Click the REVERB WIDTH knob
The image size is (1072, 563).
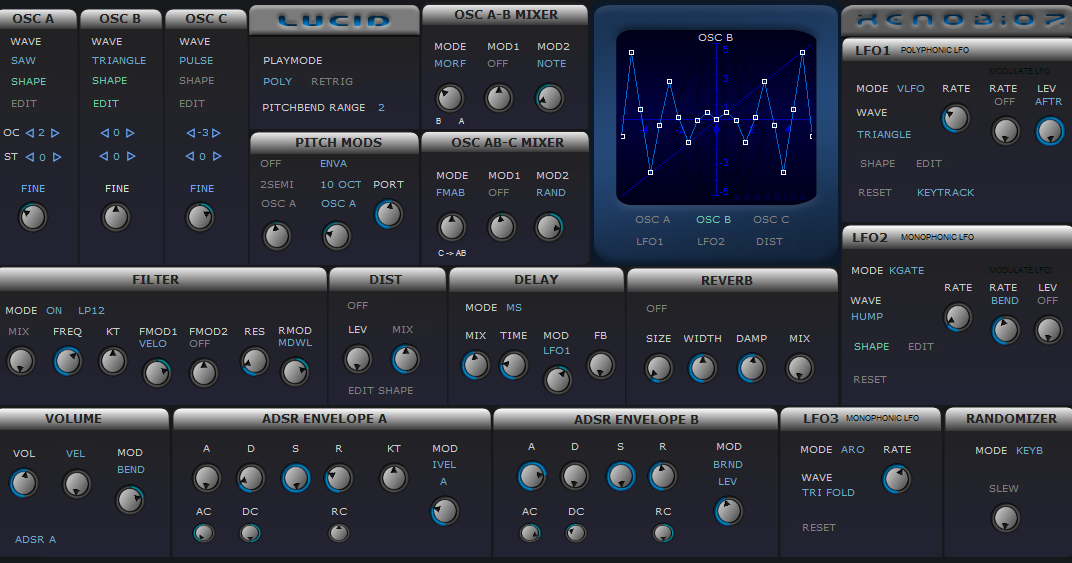pos(702,368)
